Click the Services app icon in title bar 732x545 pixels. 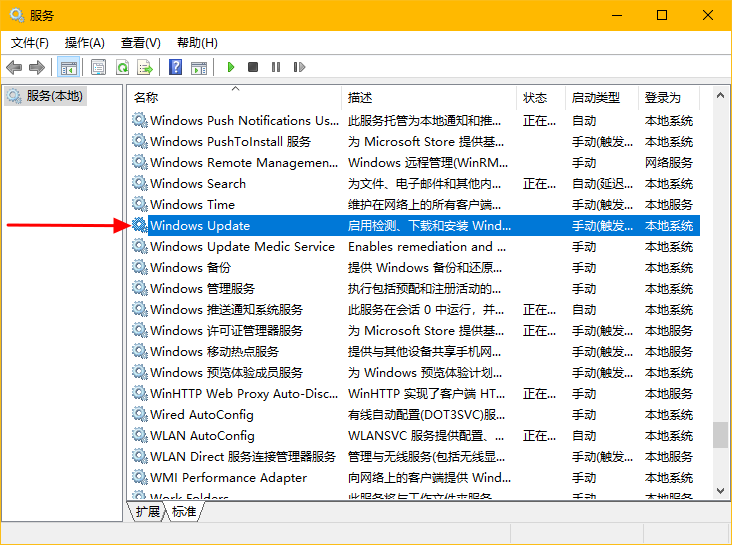tap(17, 15)
